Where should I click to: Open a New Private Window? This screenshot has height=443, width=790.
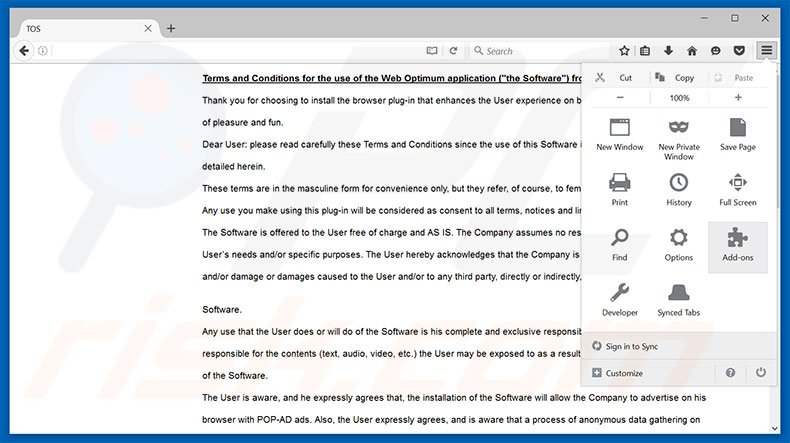(679, 139)
